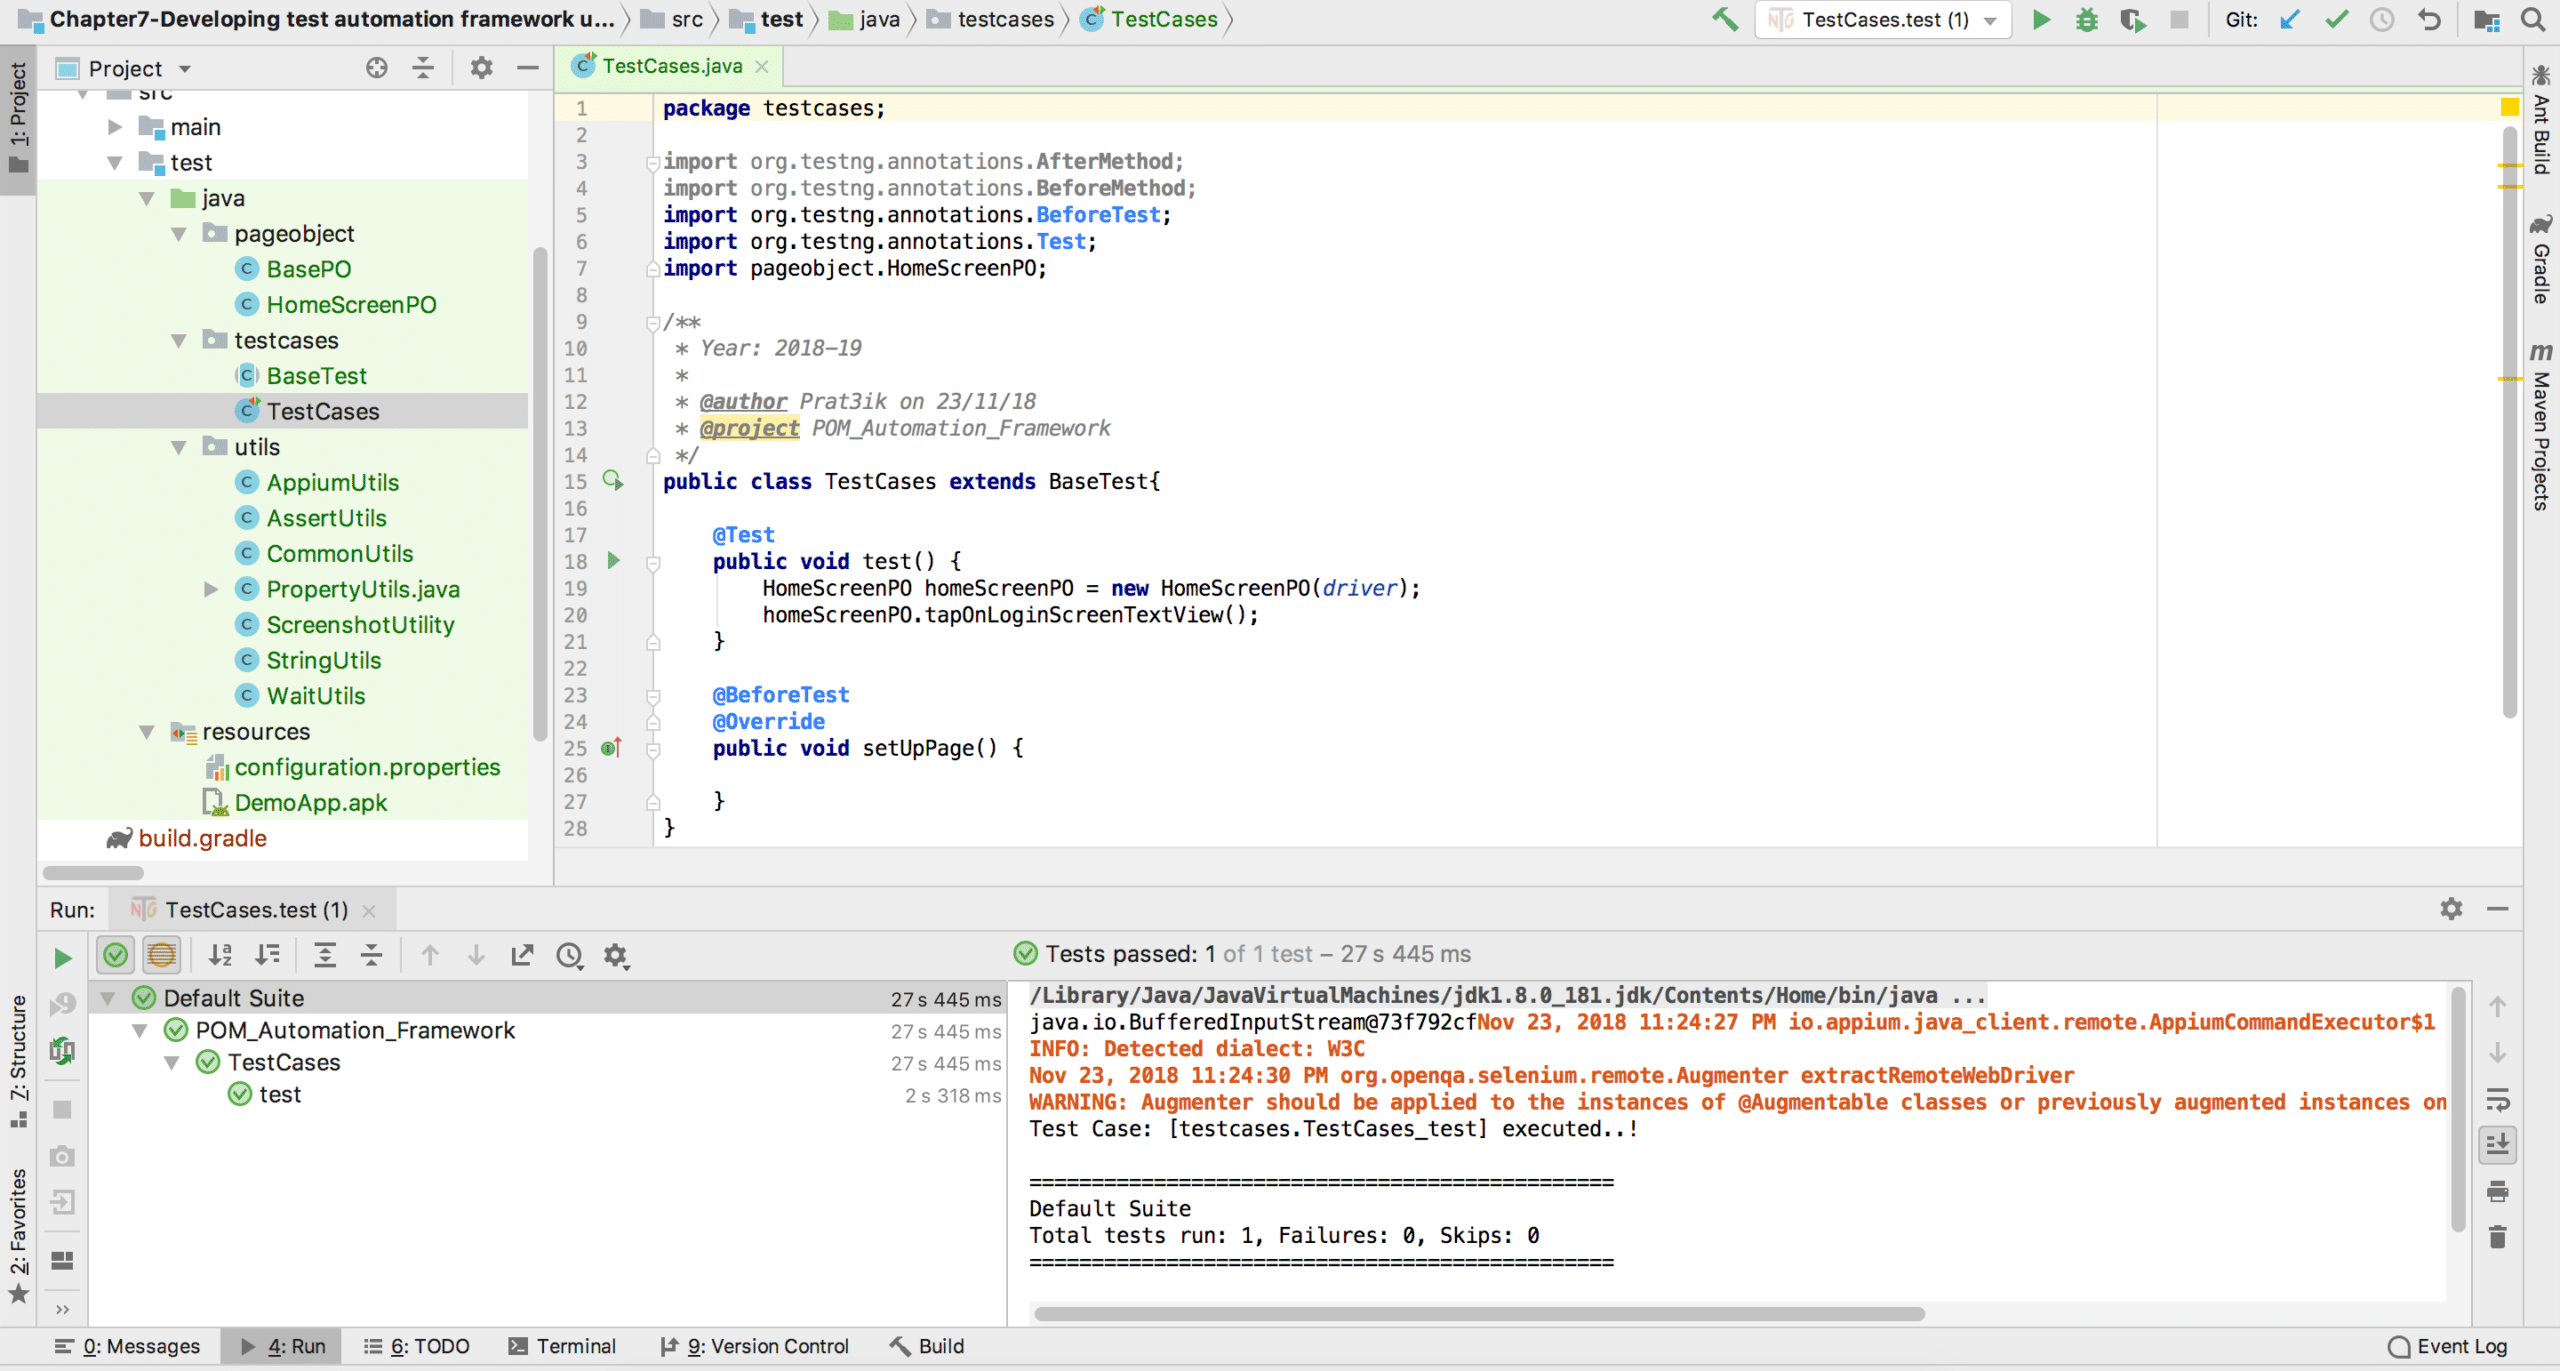Update project from Git

coord(2290,19)
